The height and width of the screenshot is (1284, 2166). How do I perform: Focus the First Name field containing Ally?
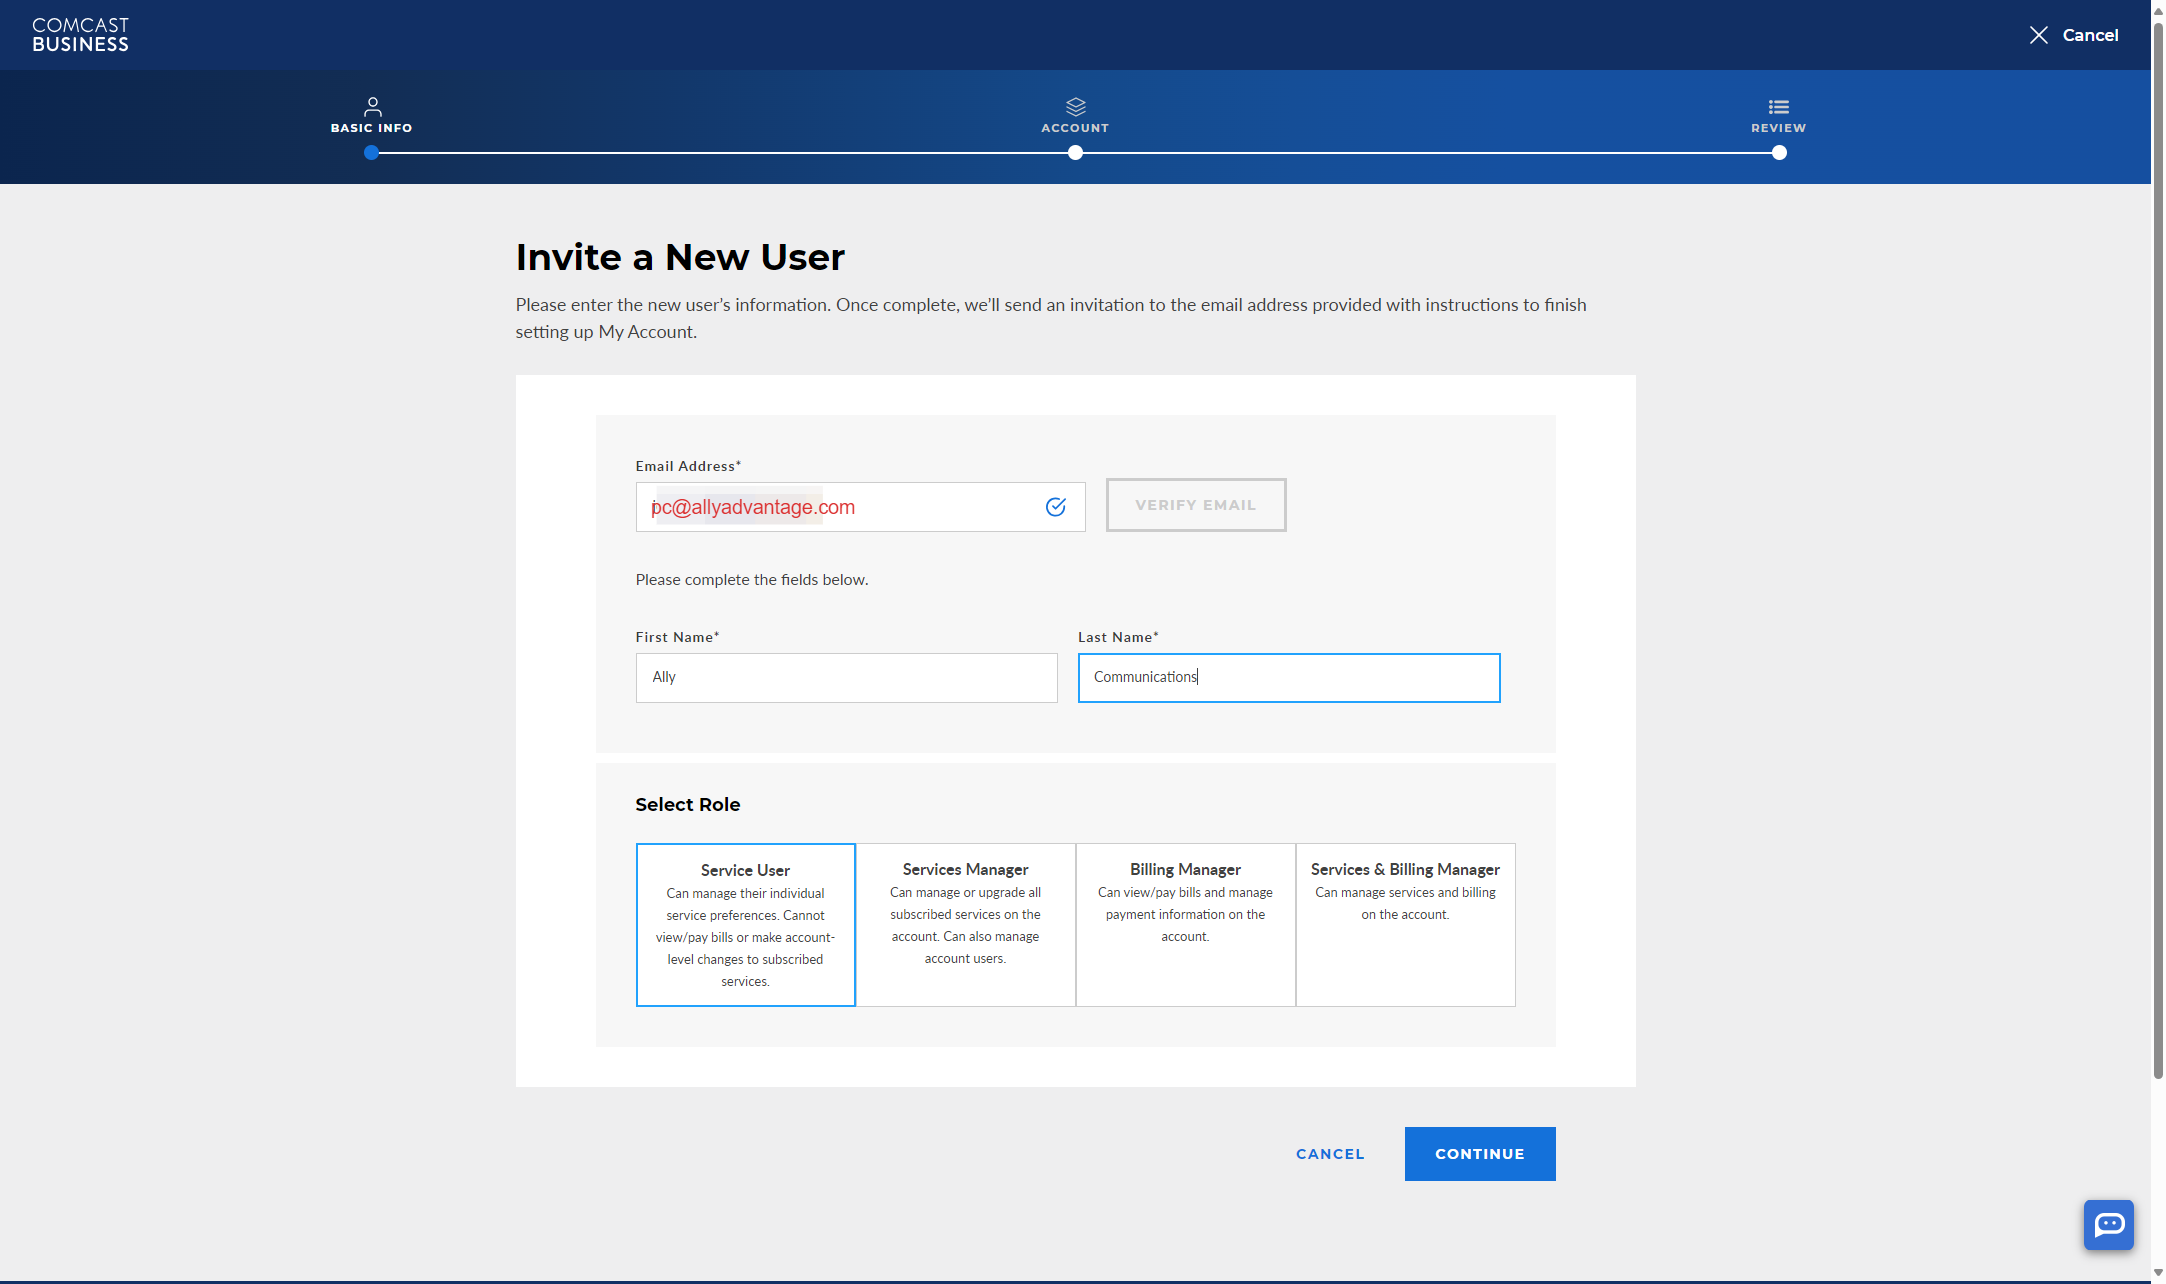(846, 677)
